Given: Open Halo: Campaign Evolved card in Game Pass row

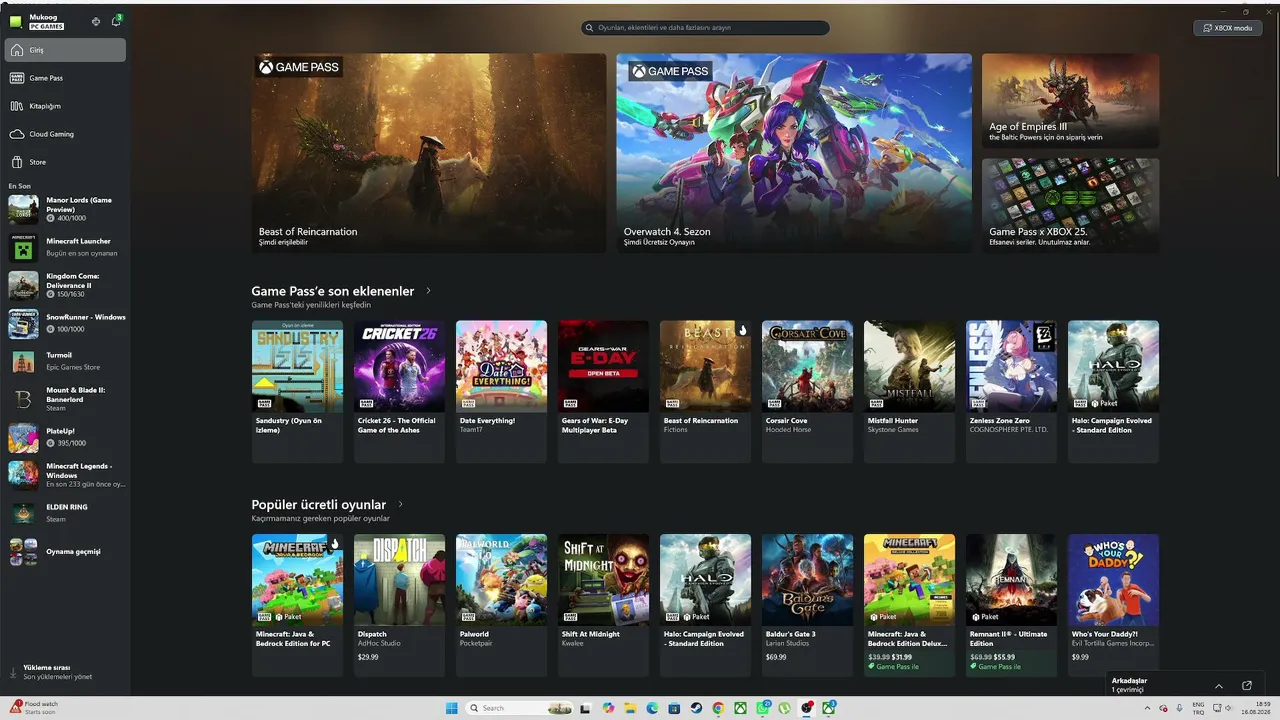Looking at the screenshot, I should click(x=1113, y=391).
